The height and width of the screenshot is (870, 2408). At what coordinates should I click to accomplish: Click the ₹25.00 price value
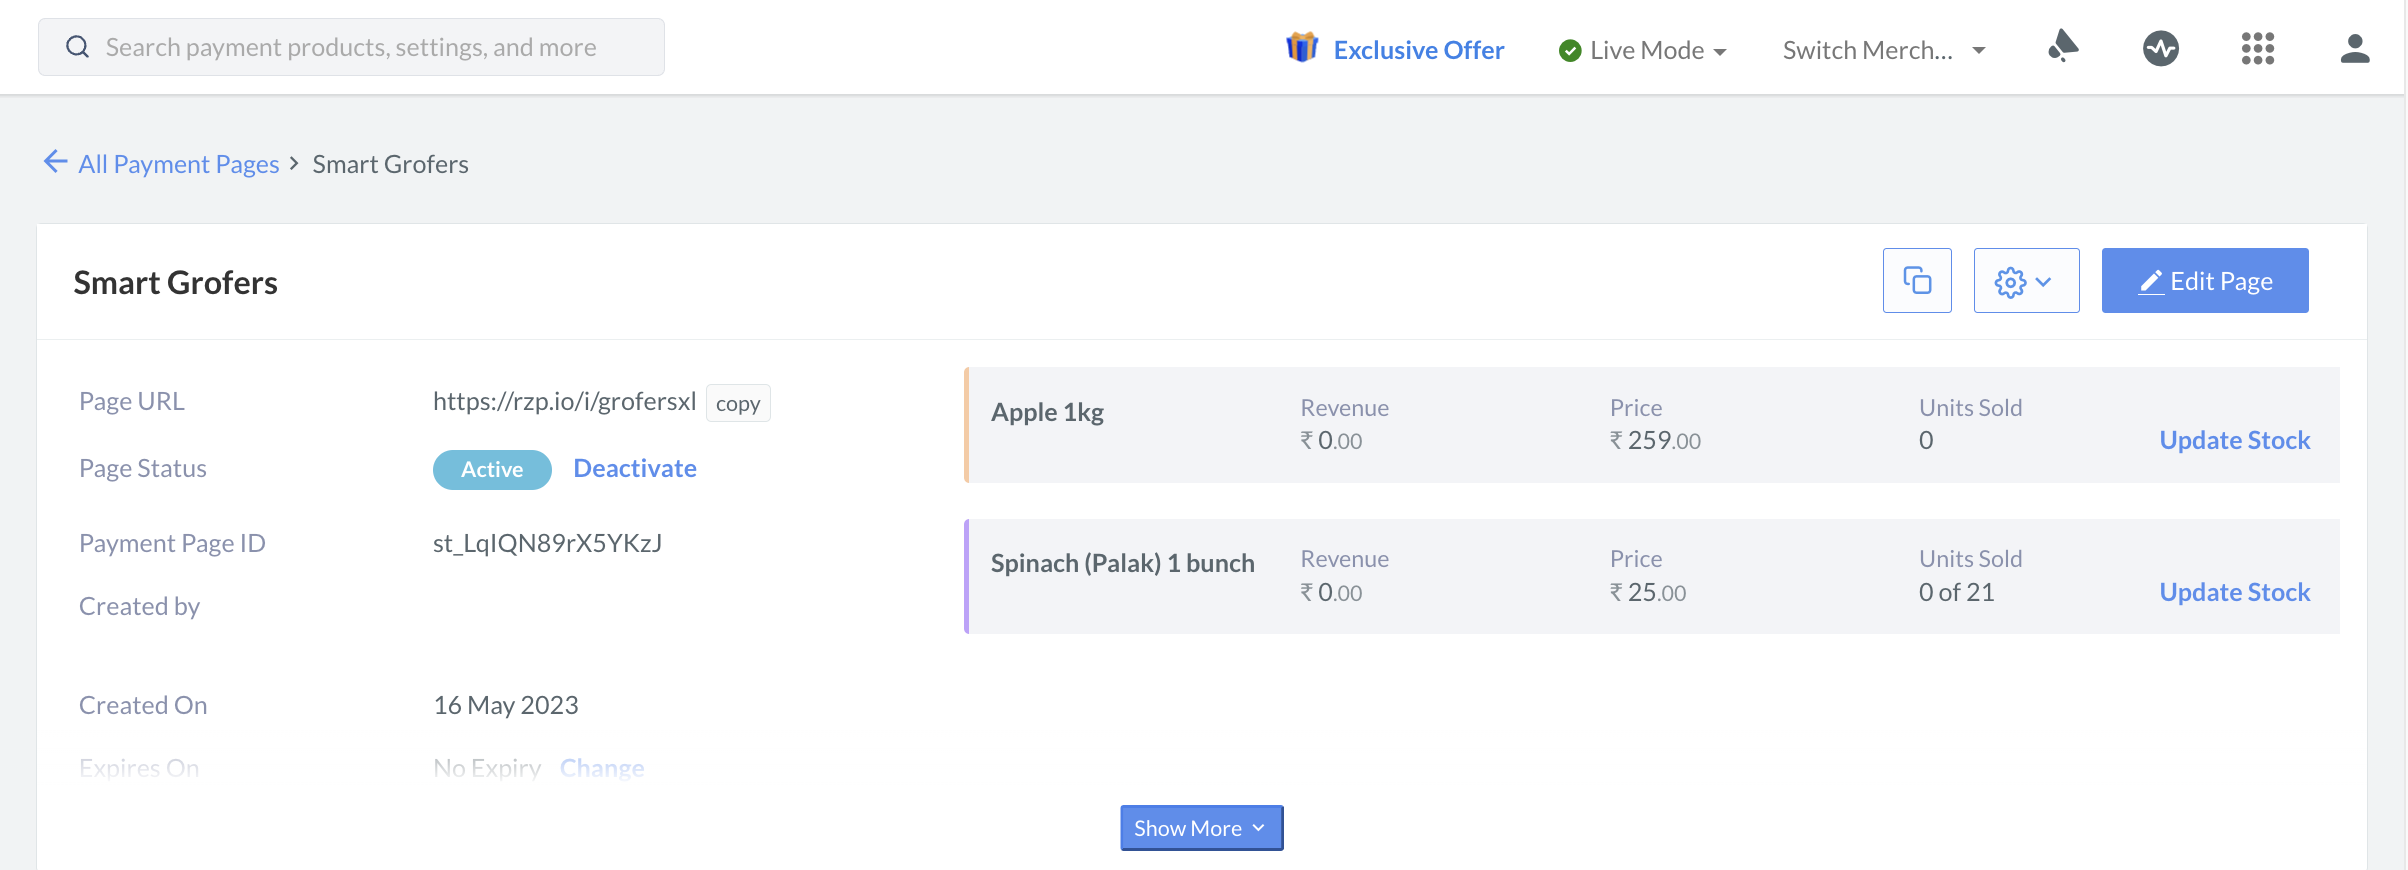pos(1648,592)
